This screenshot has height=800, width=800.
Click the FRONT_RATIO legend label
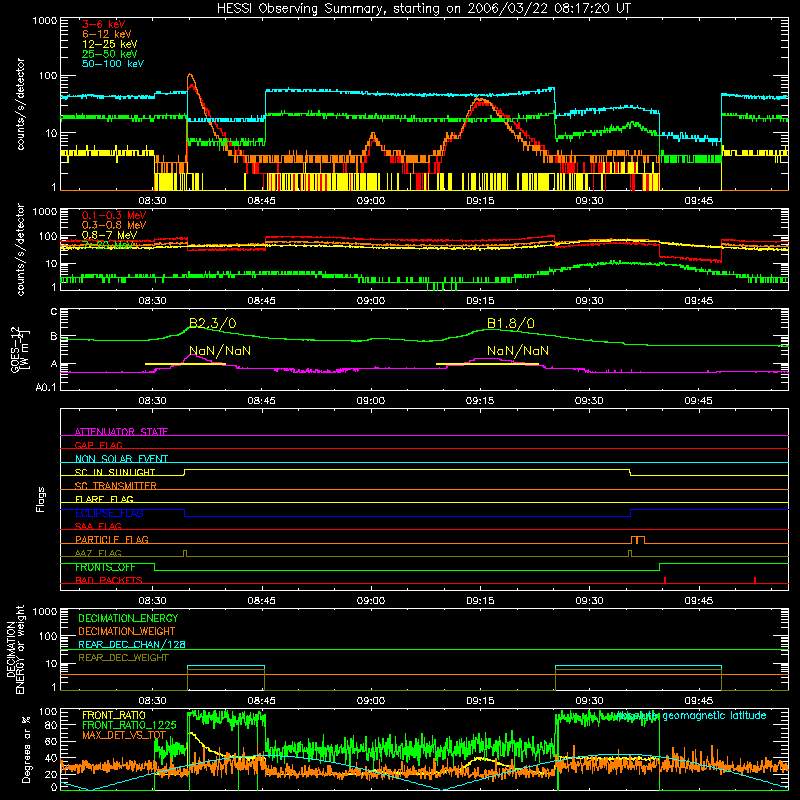click(114, 715)
